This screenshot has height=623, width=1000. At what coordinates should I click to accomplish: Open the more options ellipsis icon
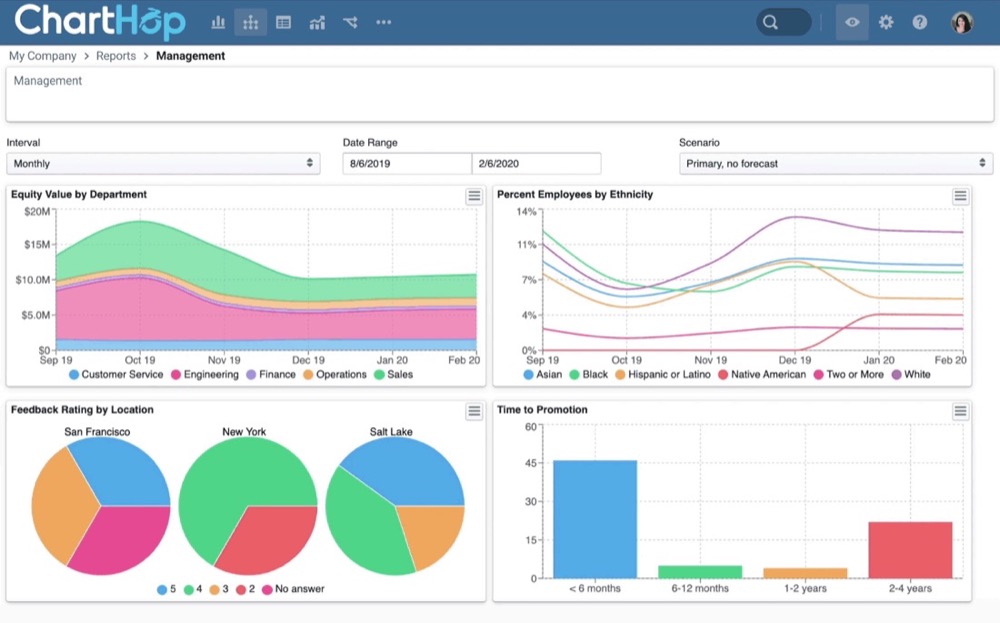pos(383,22)
